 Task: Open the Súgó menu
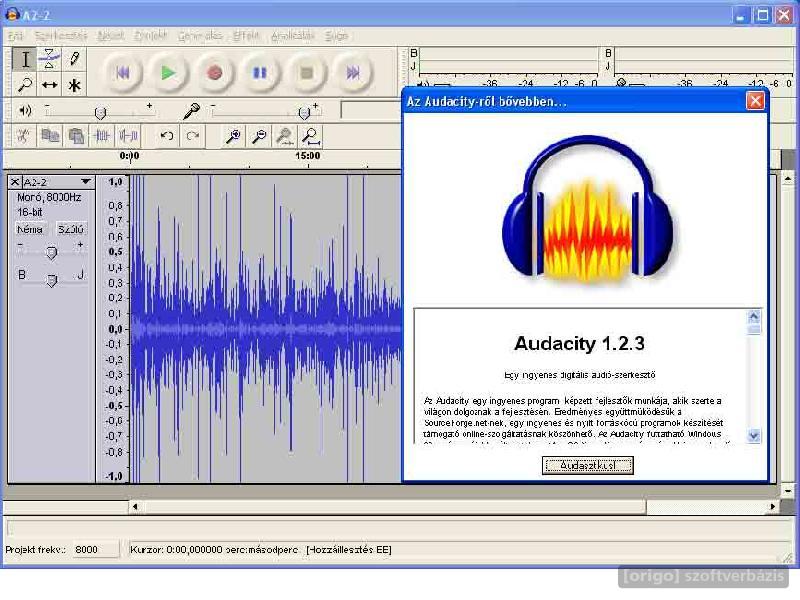(336, 36)
